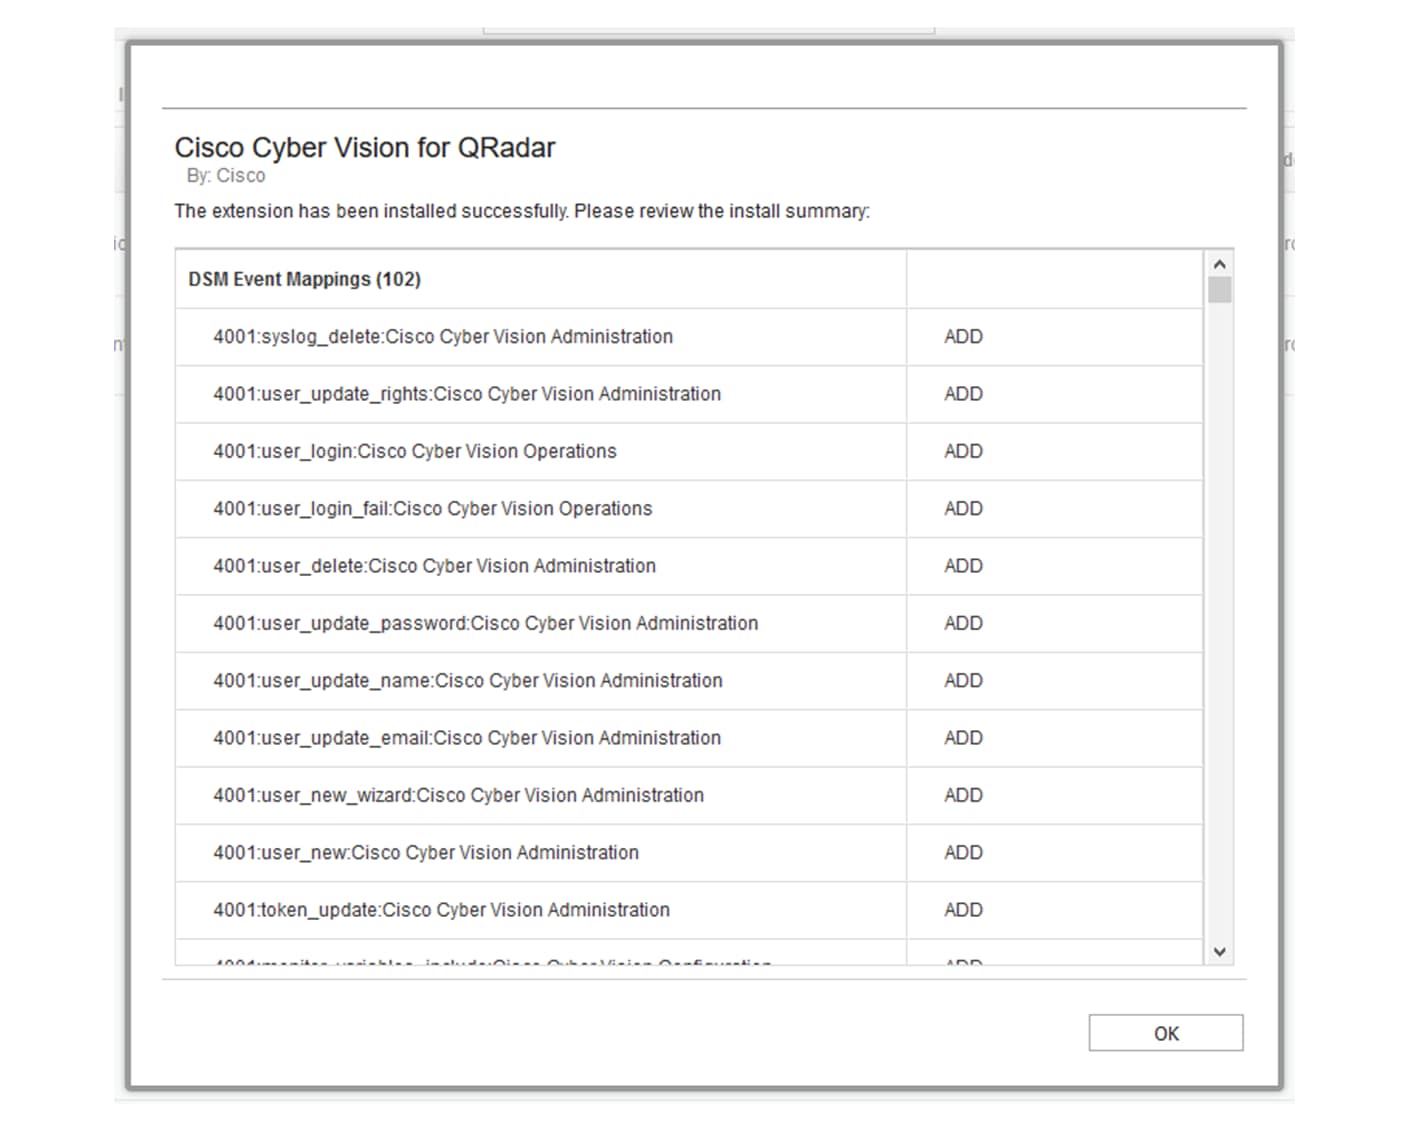Click the scrollbar up arrow
The width and height of the screenshot is (1410, 1131).
pos(1219,263)
